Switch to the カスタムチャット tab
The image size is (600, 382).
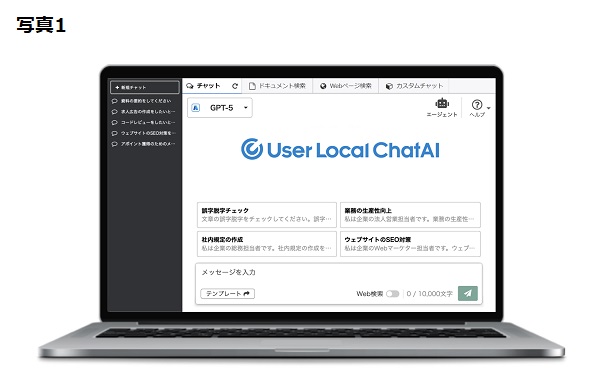pyautogui.click(x=414, y=86)
